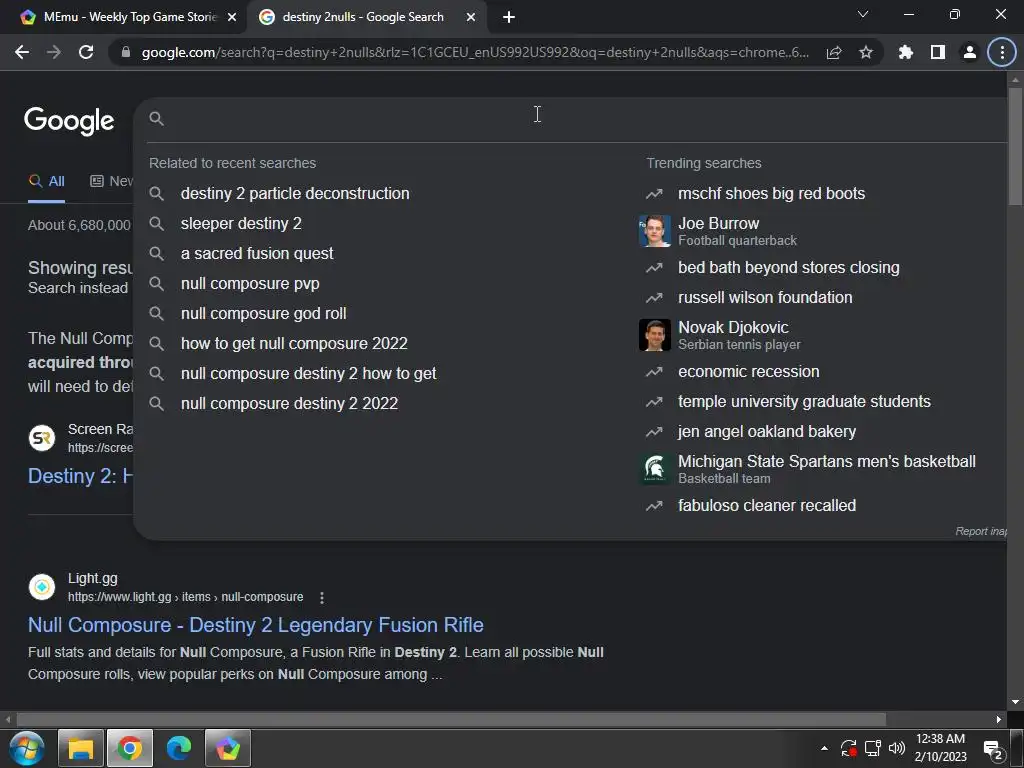The image size is (1024, 768).
Task: Open the Windows Start menu
Action: point(27,748)
